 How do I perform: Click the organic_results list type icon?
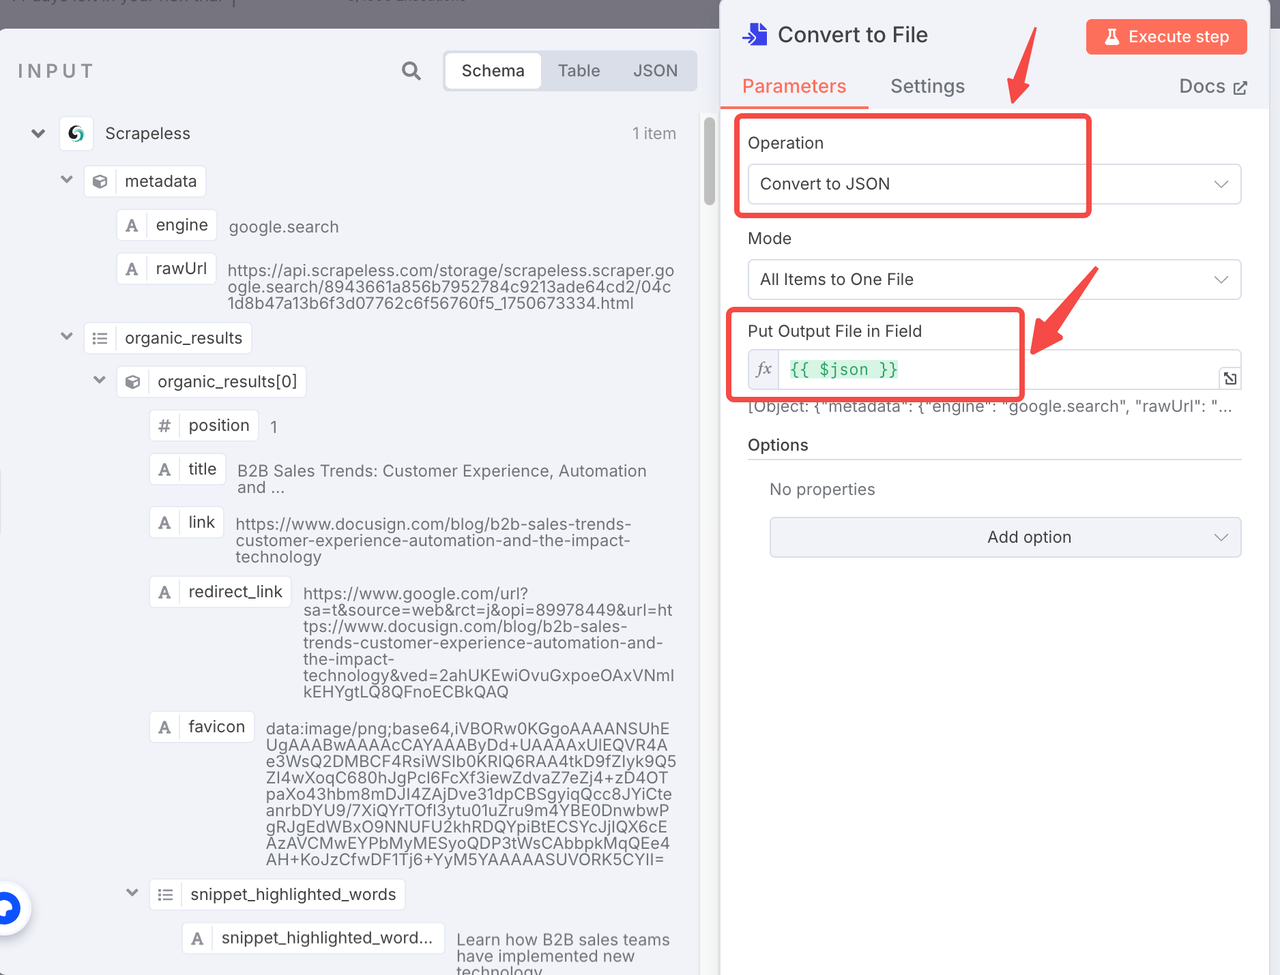100,339
